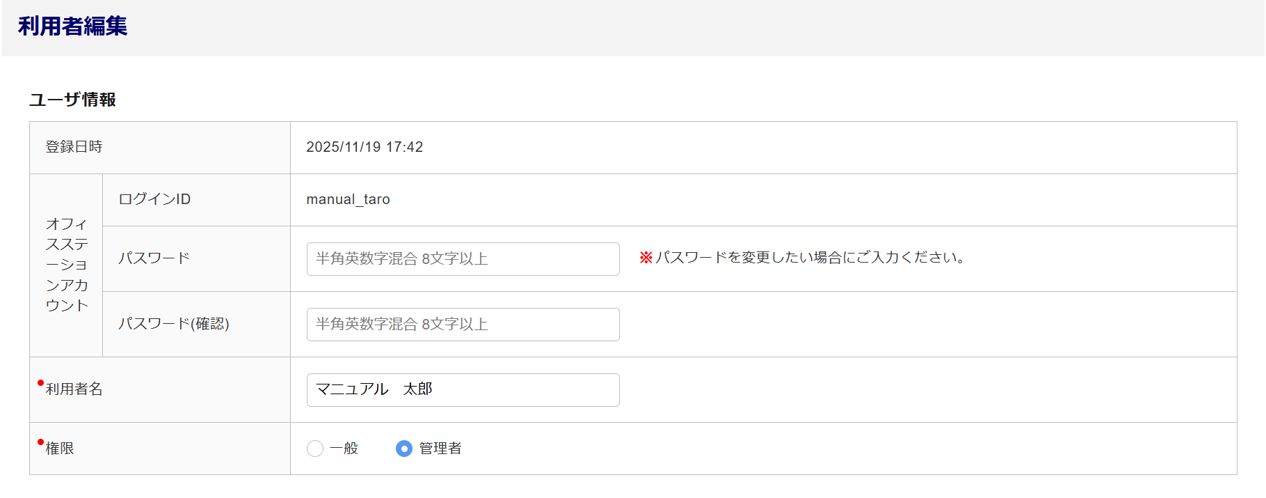Click the 管理者 permission label text

pyautogui.click(x=440, y=449)
